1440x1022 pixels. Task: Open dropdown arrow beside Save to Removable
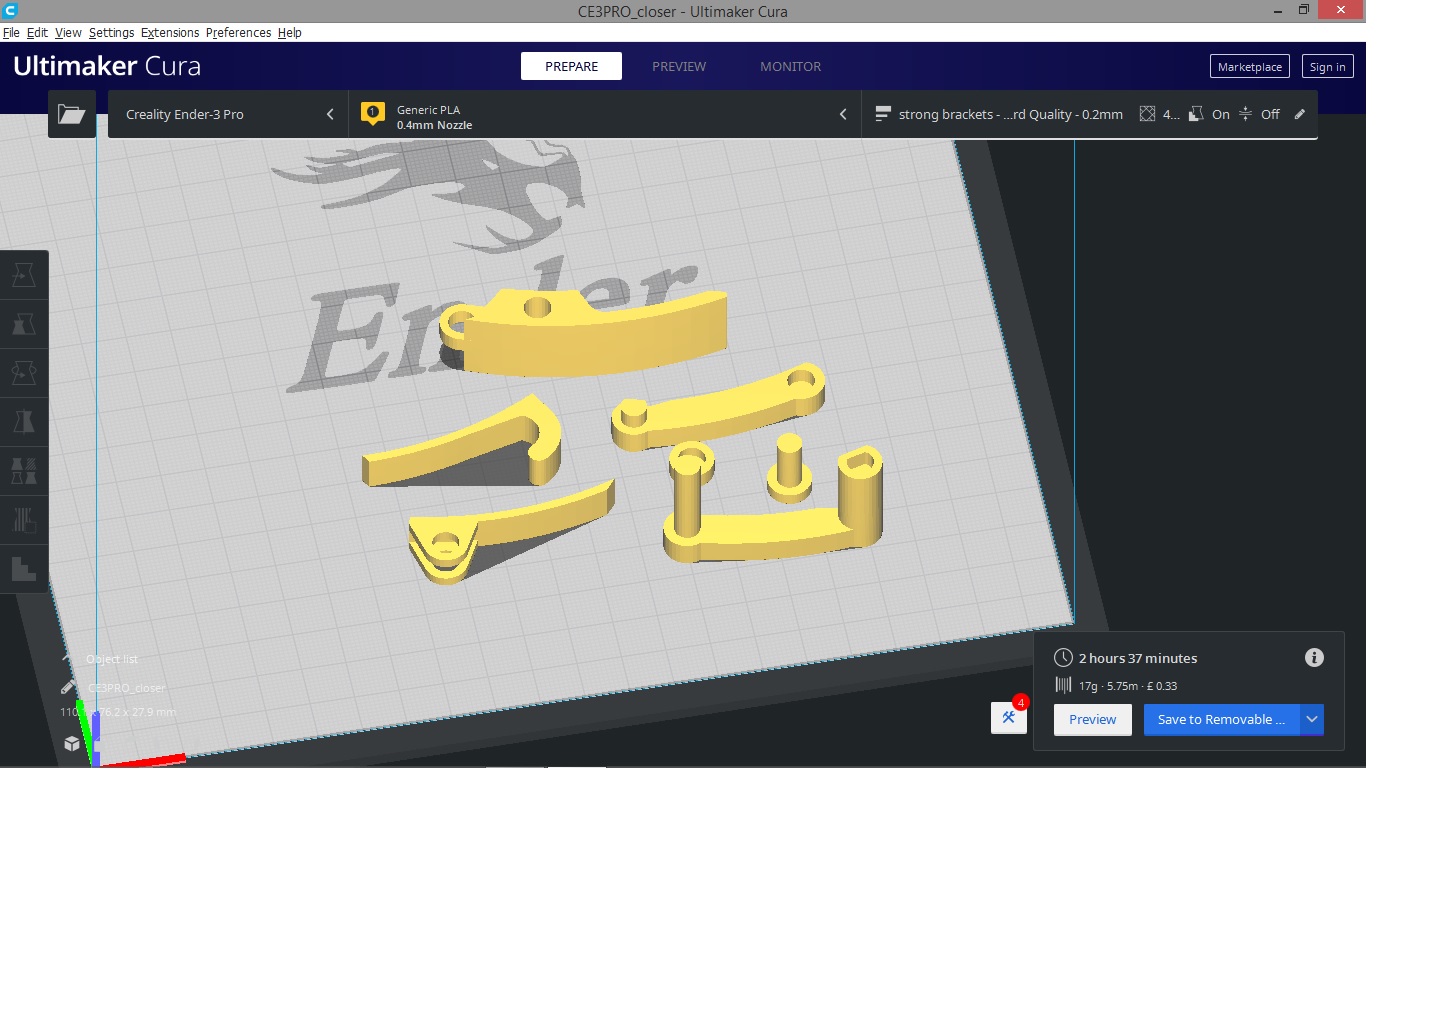click(x=1312, y=719)
